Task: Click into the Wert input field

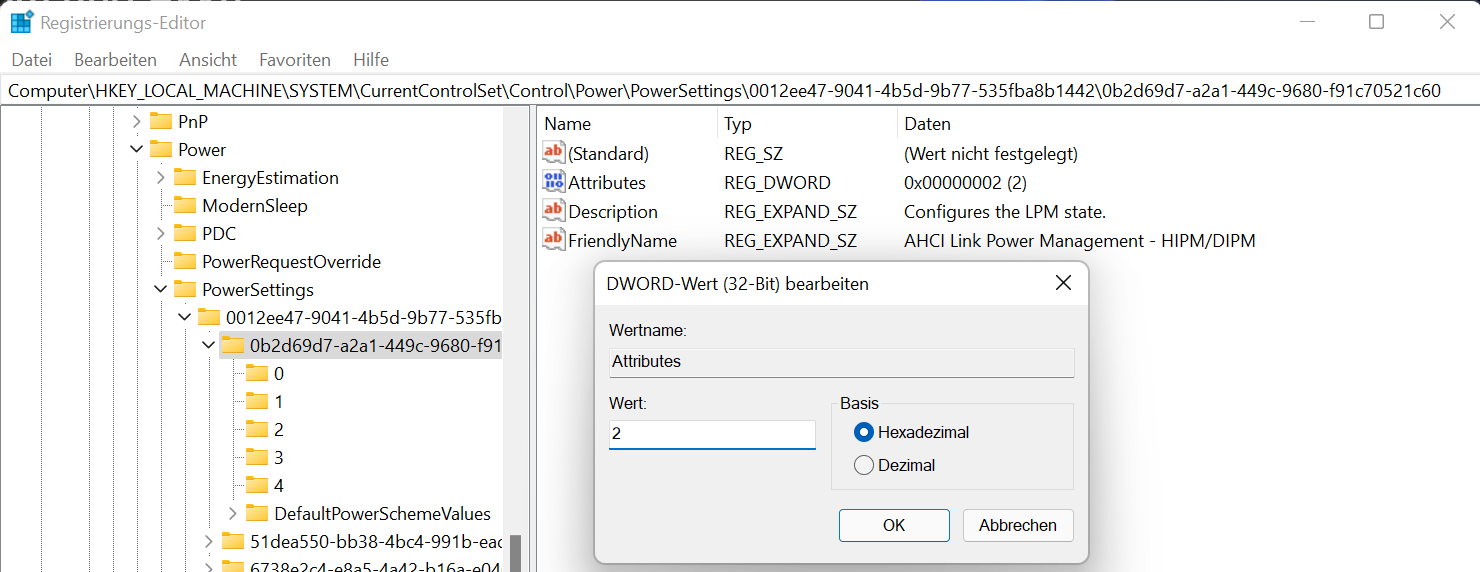Action: (712, 434)
